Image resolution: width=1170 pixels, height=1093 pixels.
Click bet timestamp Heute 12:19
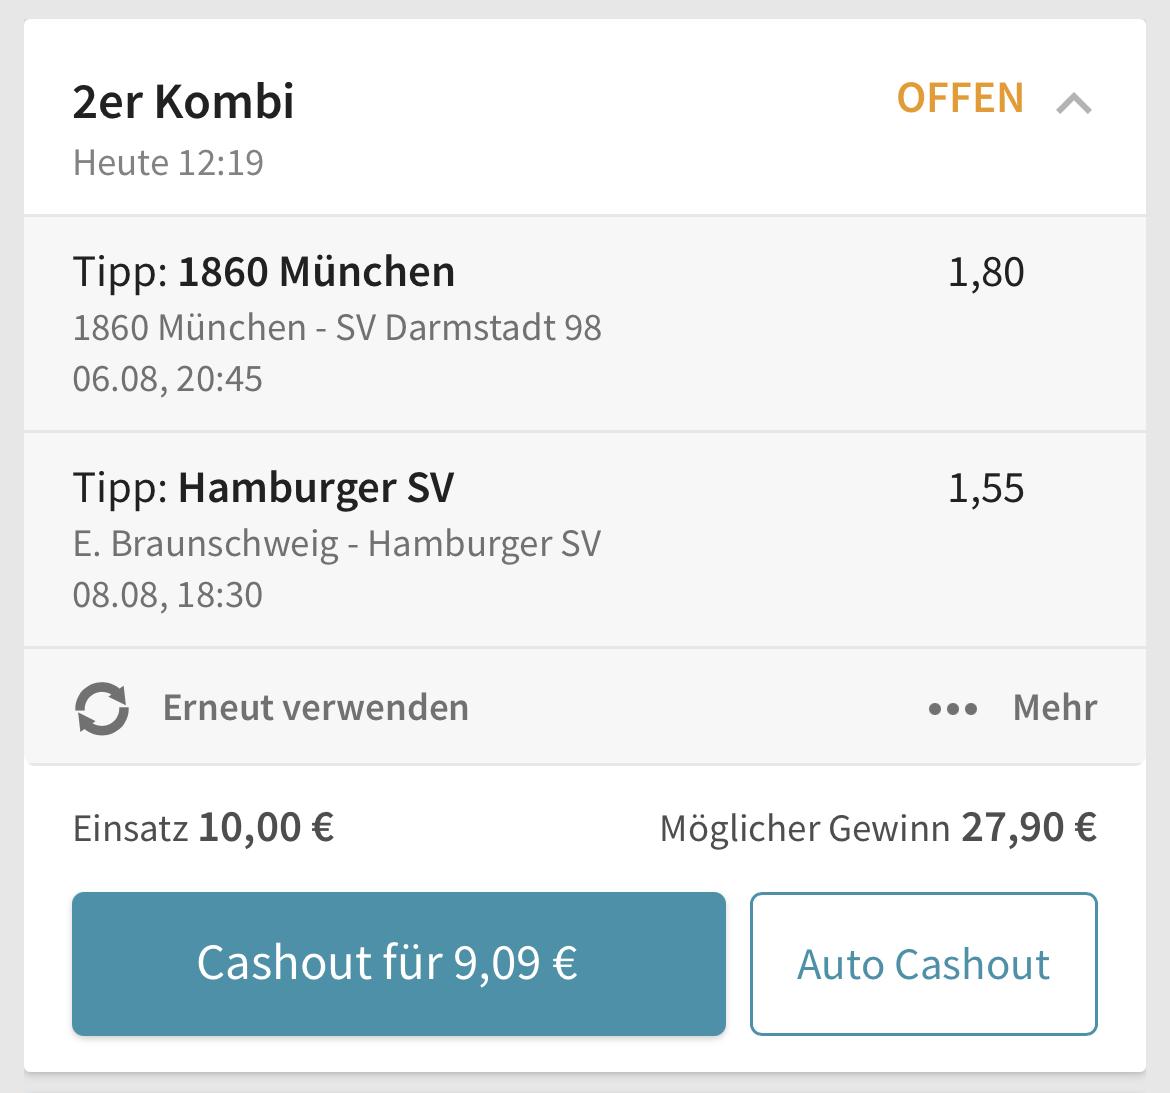168,163
